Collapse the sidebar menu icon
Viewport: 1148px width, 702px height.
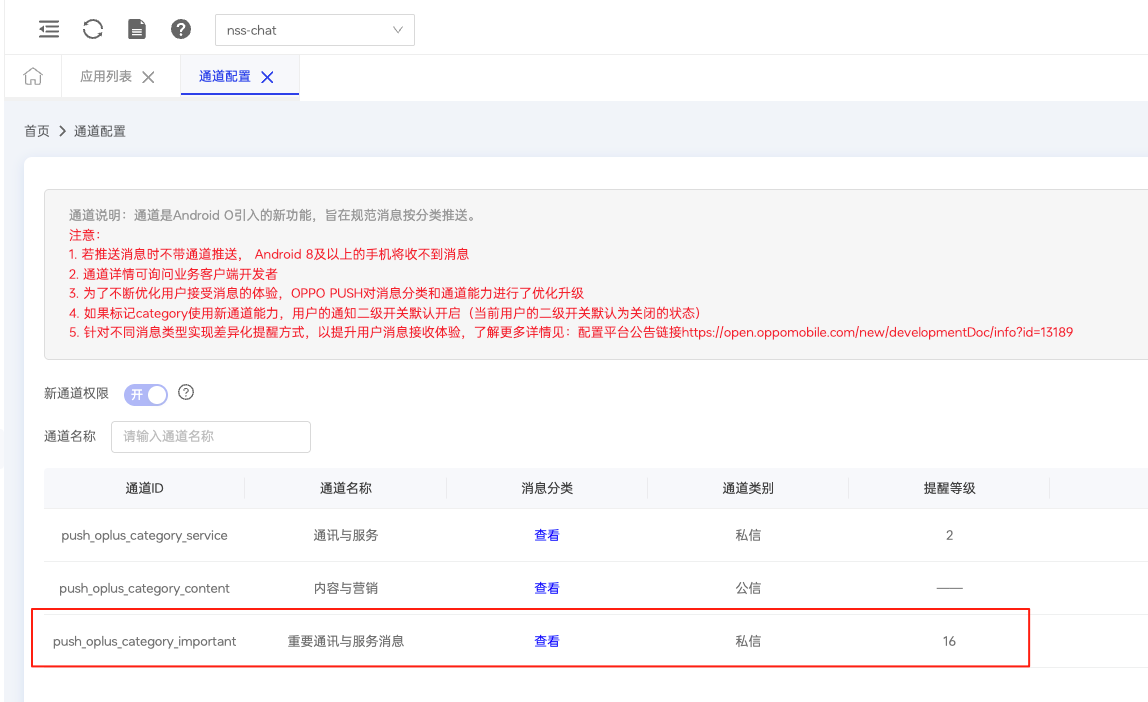coord(49,29)
